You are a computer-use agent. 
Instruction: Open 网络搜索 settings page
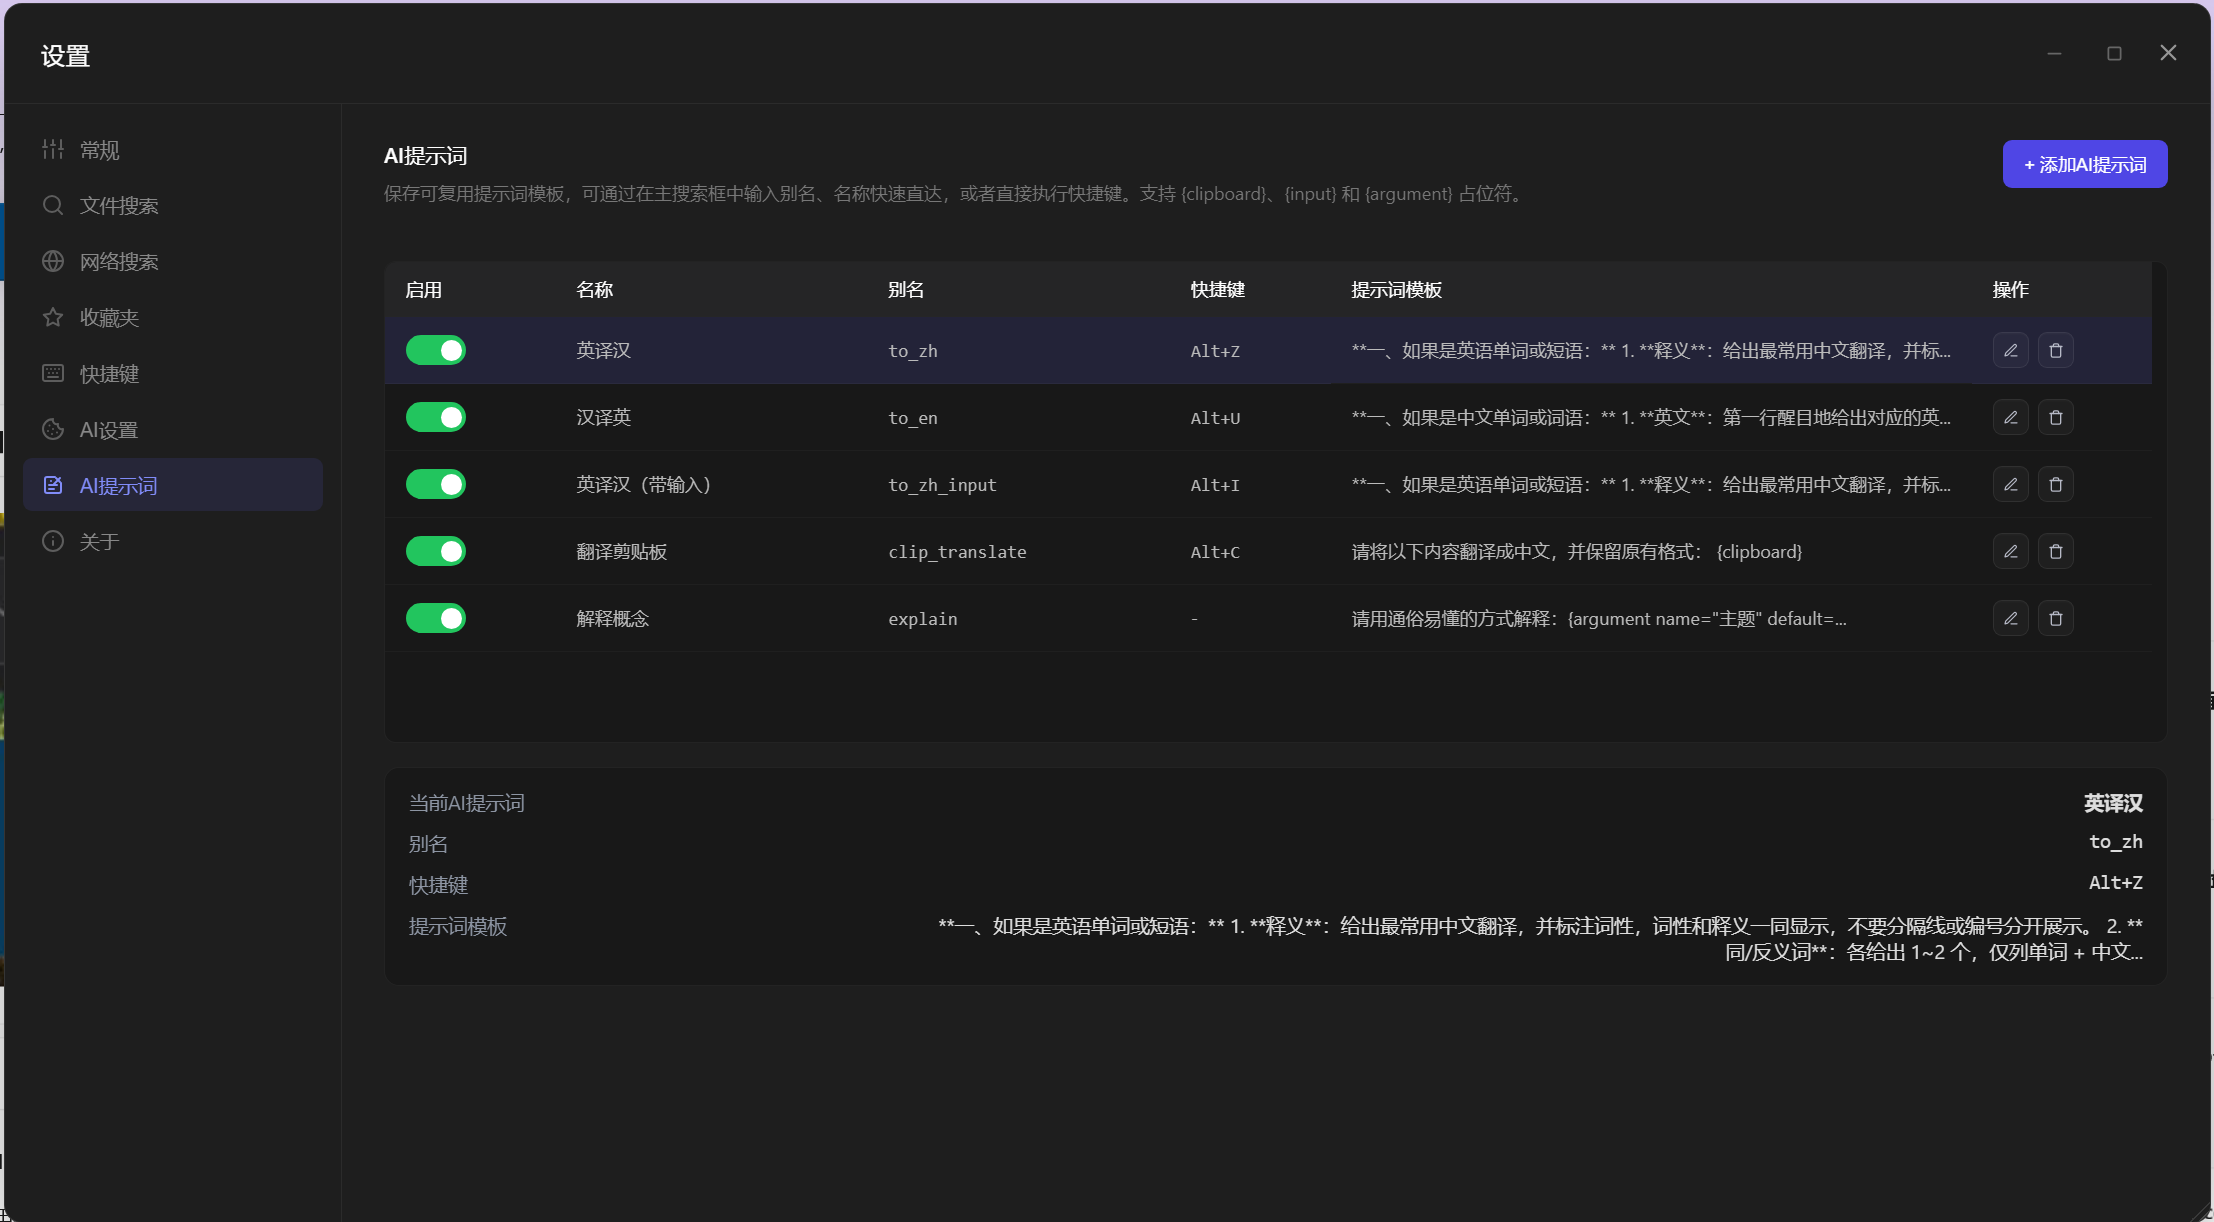(173, 262)
